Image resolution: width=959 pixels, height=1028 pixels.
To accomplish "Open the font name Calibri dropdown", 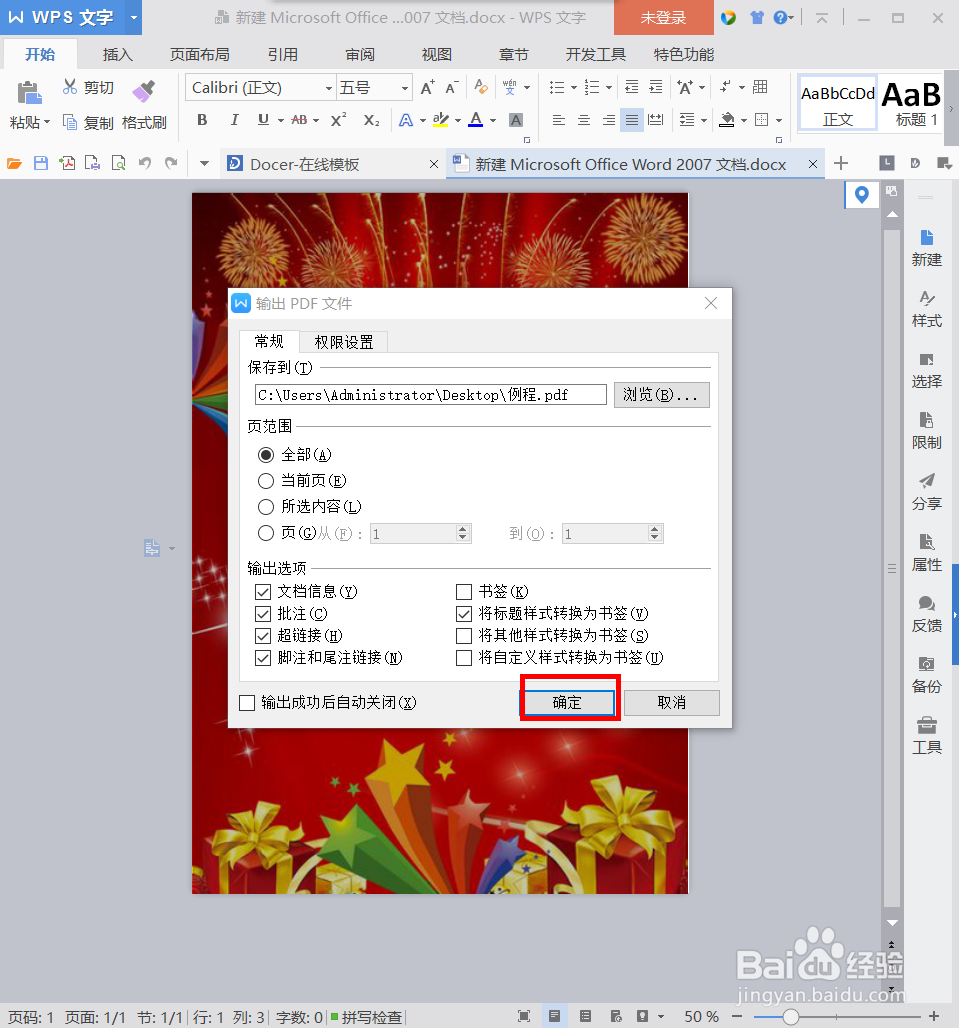I will click(x=329, y=88).
